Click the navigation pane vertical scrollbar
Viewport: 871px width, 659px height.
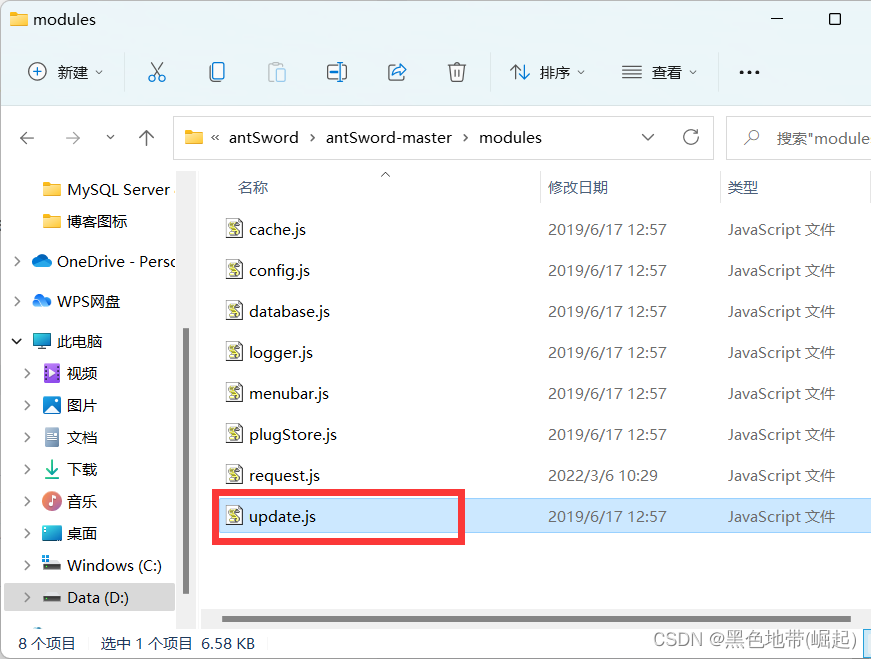point(186,461)
